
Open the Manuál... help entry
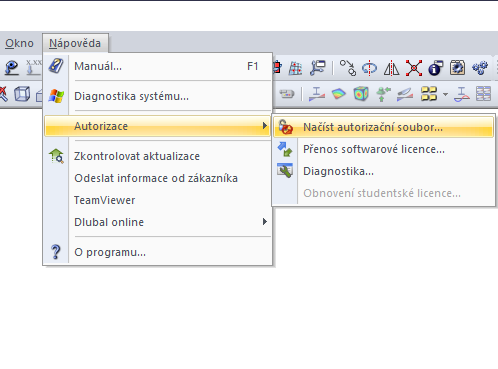pyautogui.click(x=157, y=66)
